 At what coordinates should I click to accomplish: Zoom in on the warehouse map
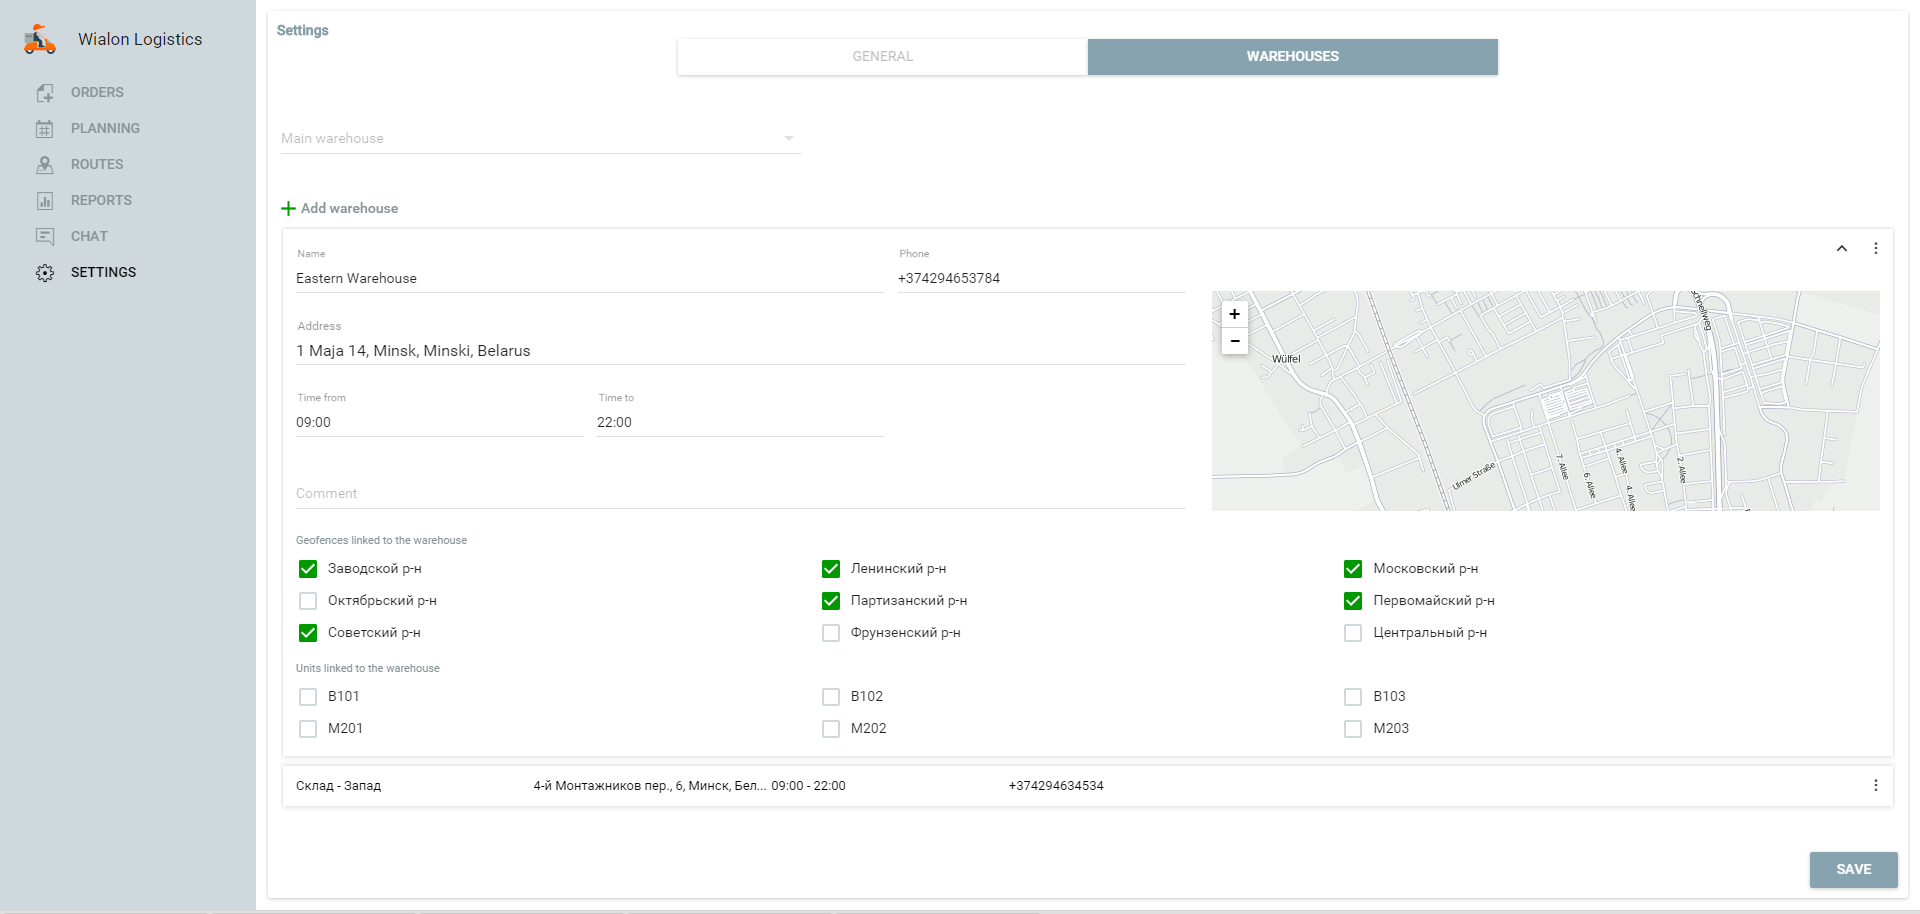1235,314
